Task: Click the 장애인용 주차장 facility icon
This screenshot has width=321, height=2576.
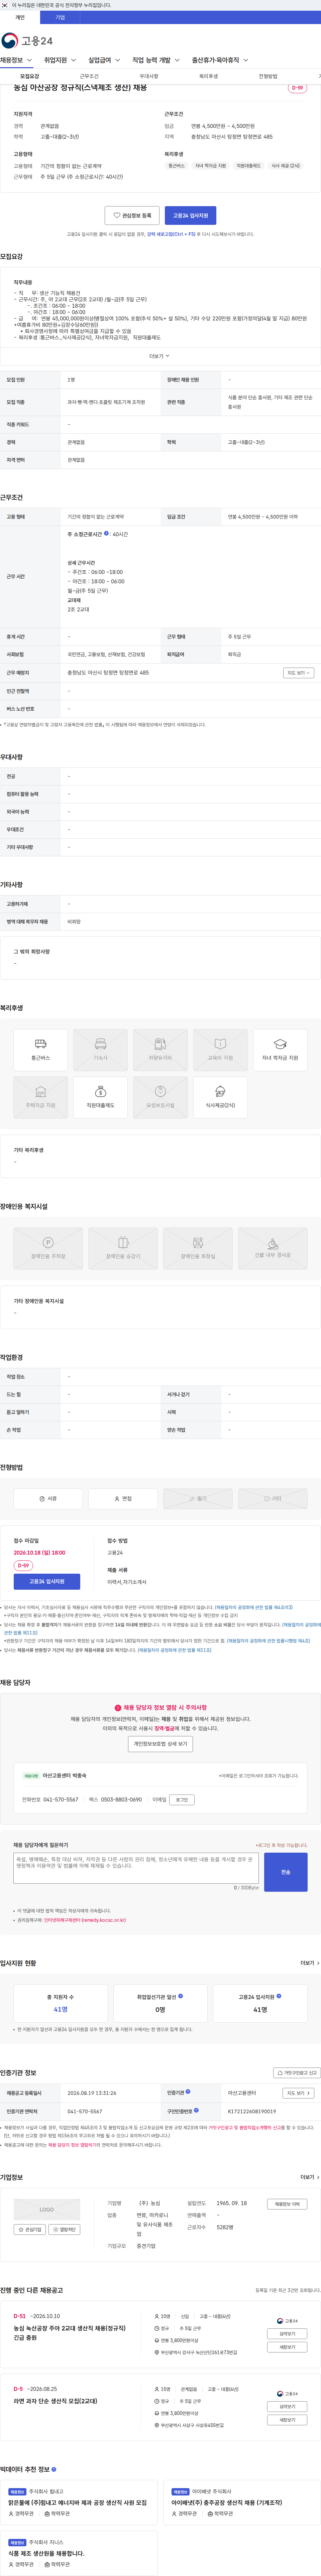Action: [48, 1249]
